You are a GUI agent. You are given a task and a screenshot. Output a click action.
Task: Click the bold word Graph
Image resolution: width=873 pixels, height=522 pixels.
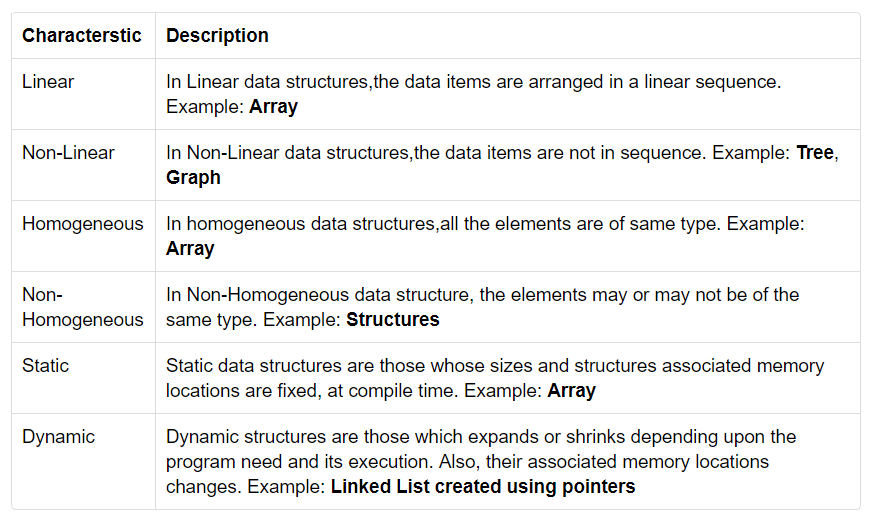(x=193, y=177)
